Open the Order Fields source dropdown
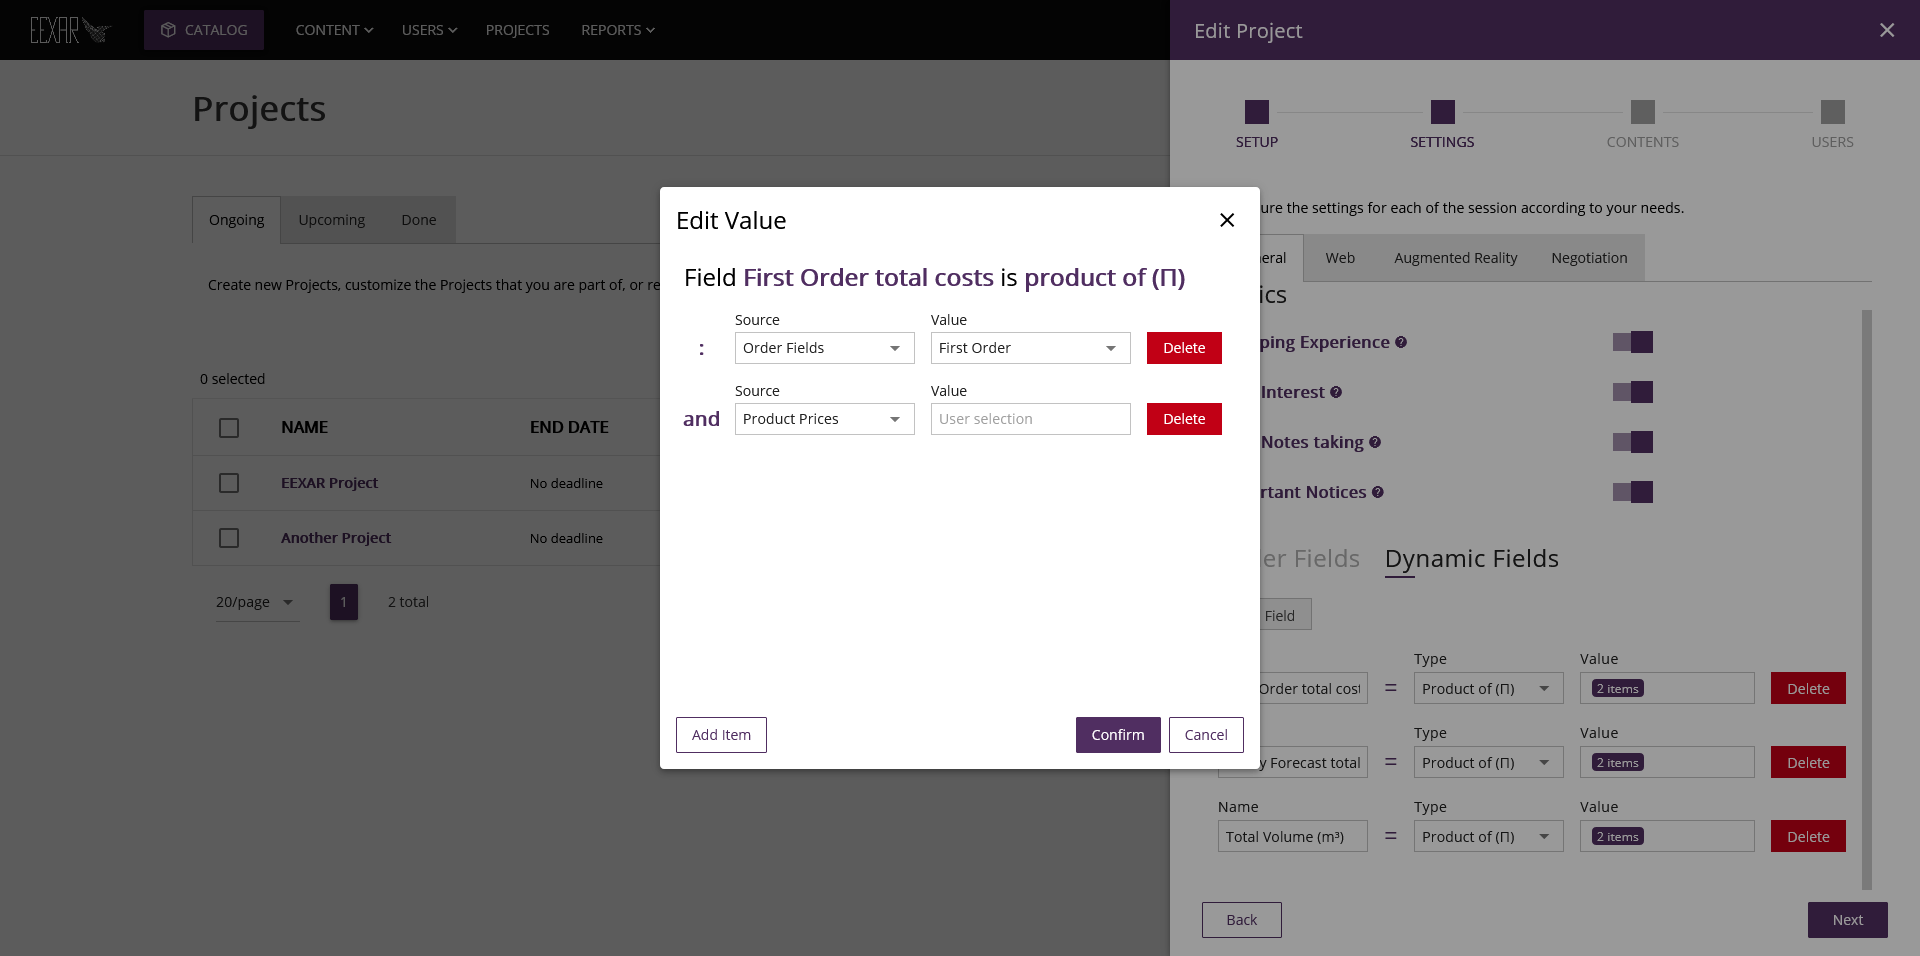Viewport: 1920px width, 956px height. [x=823, y=348]
